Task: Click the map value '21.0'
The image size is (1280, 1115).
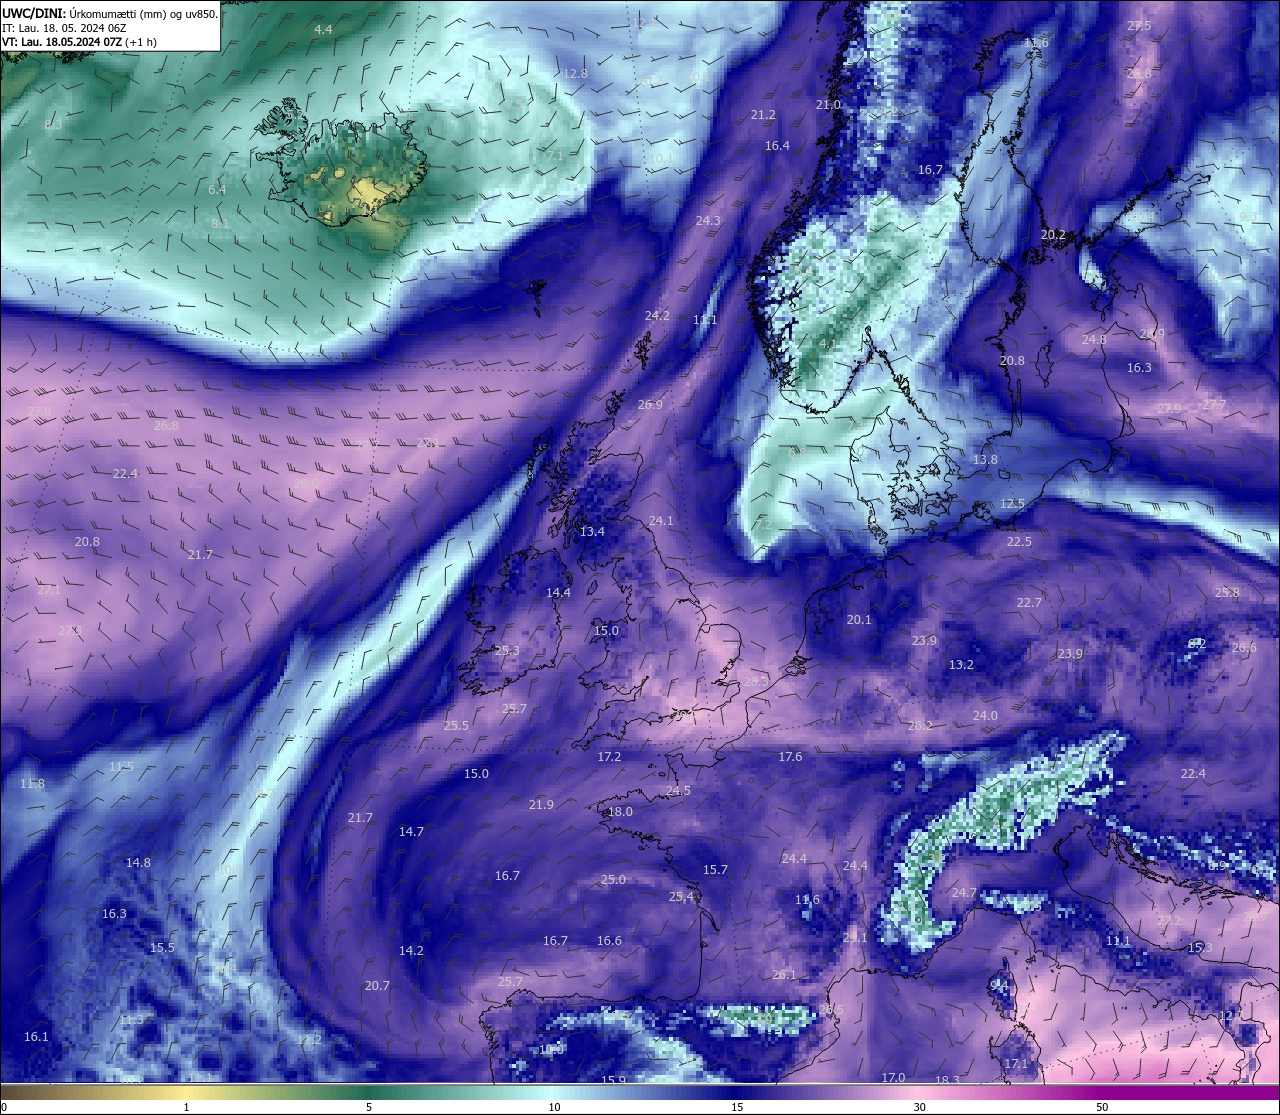Action: 828,105
